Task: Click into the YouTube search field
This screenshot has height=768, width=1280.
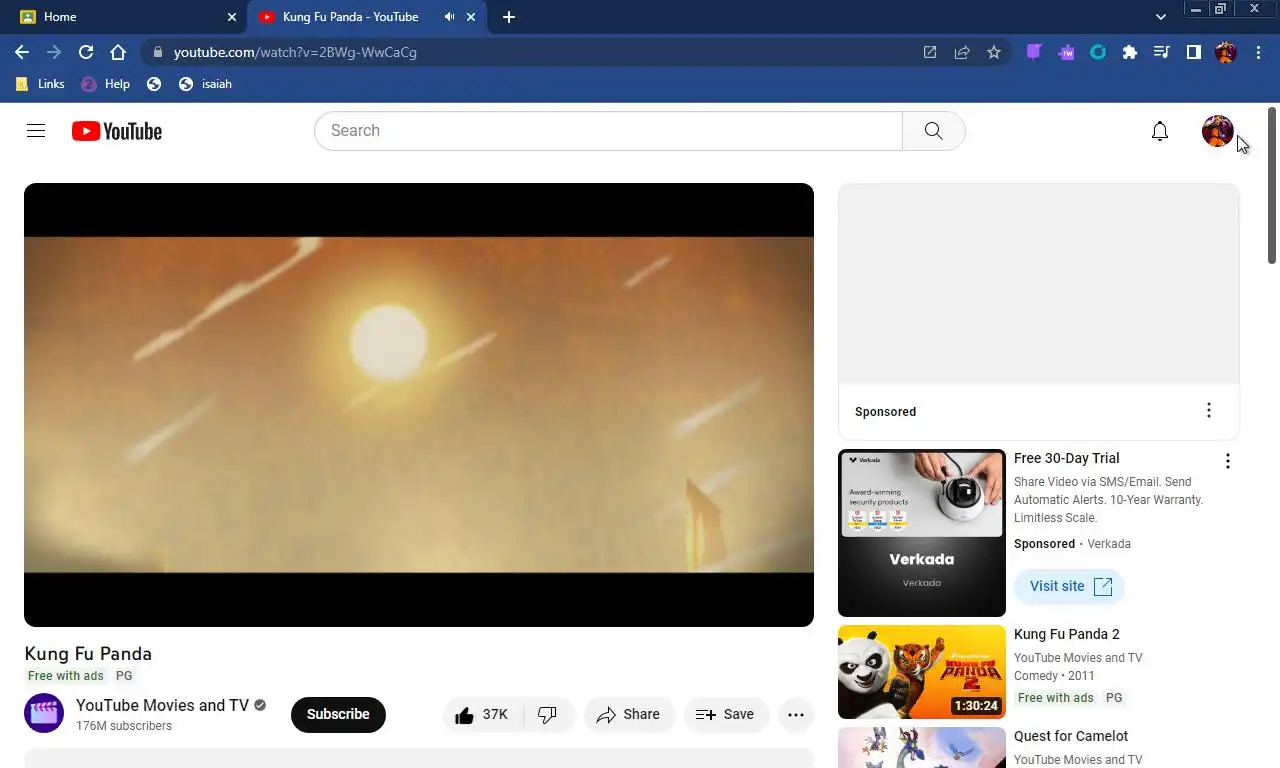Action: (x=608, y=131)
